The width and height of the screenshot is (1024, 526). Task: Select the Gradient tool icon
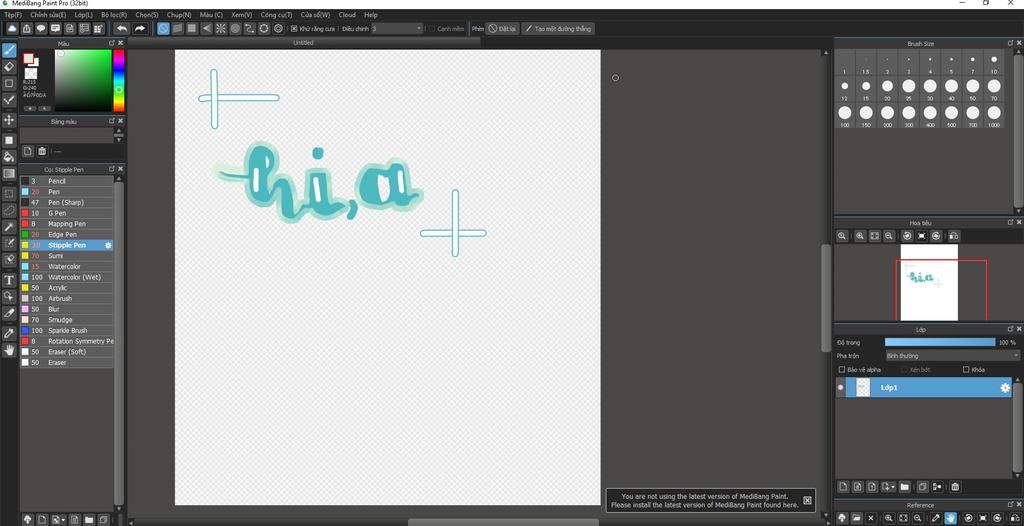click(x=9, y=174)
